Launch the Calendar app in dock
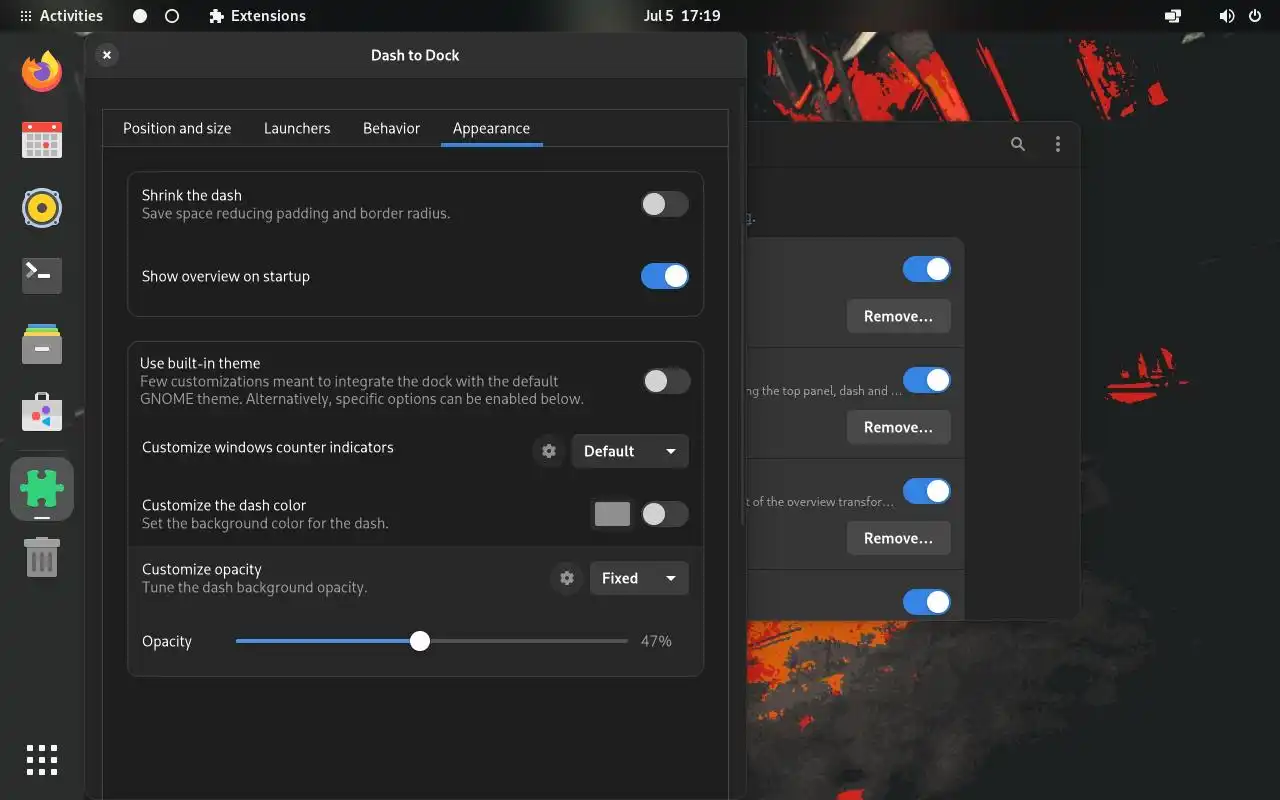The width and height of the screenshot is (1280, 800). click(42, 140)
